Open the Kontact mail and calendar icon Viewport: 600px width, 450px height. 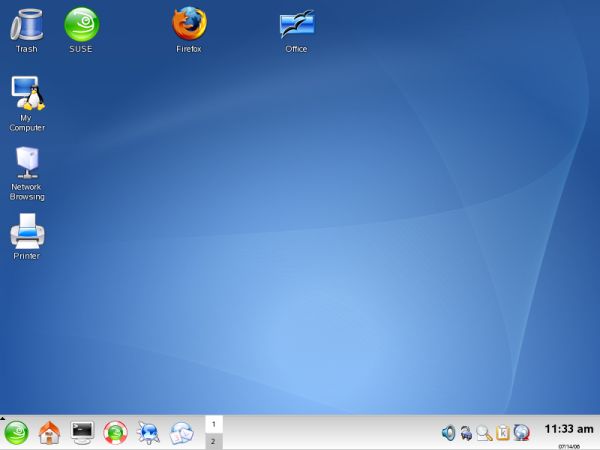click(182, 433)
